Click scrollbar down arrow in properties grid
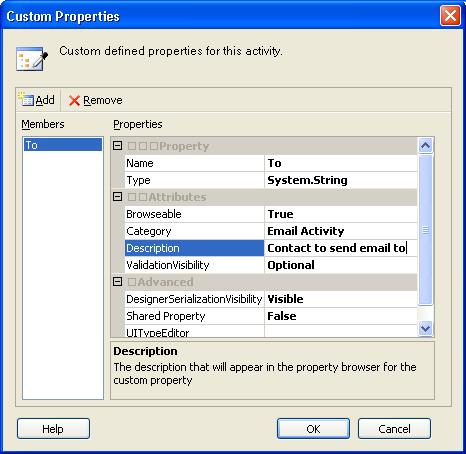 425,329
